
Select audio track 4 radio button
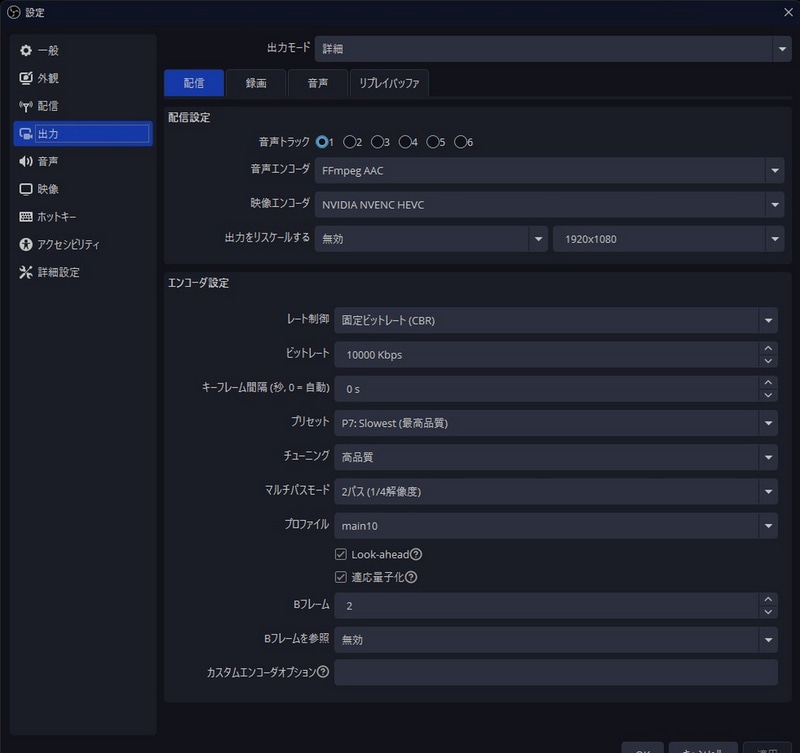coord(405,142)
